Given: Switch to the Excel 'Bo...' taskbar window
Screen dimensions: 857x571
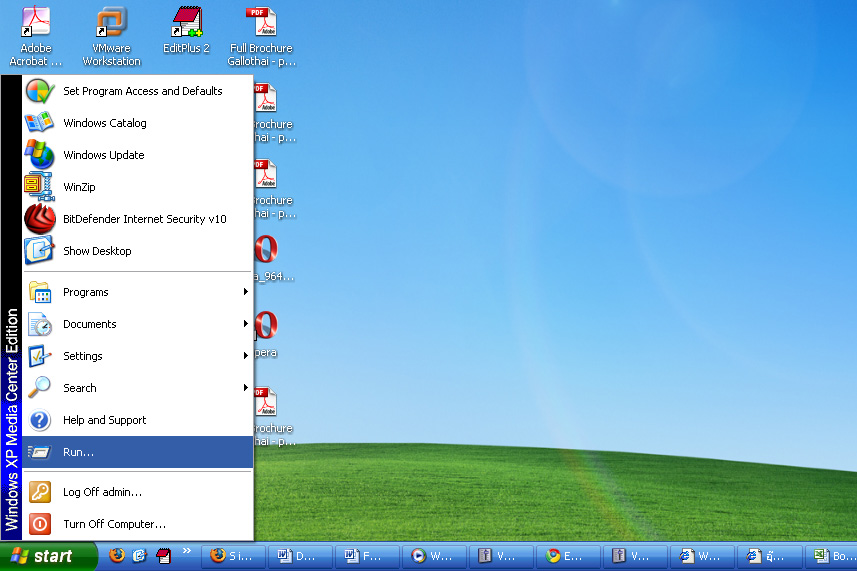Looking at the screenshot, I should coord(831,556).
